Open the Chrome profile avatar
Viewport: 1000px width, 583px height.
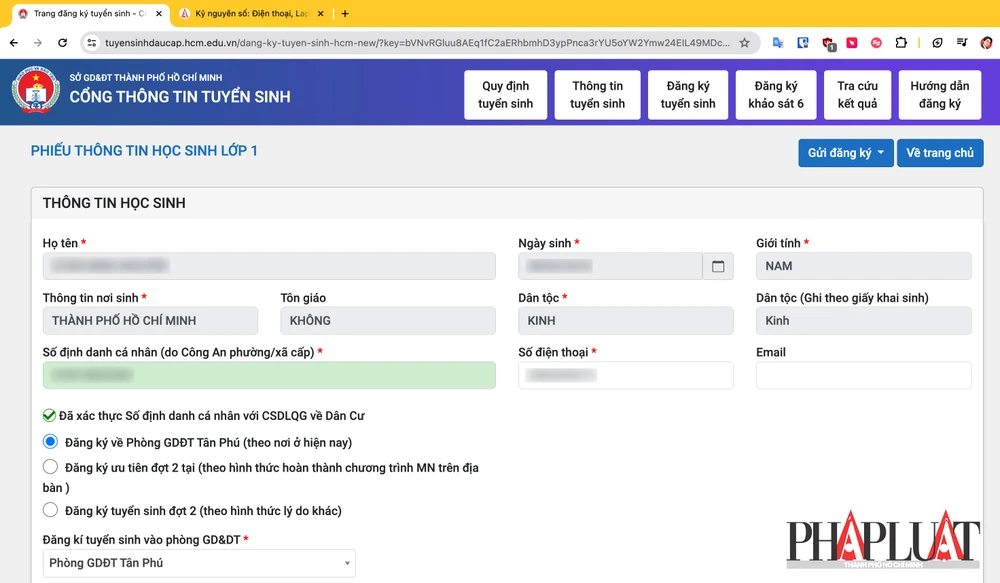[x=986, y=43]
